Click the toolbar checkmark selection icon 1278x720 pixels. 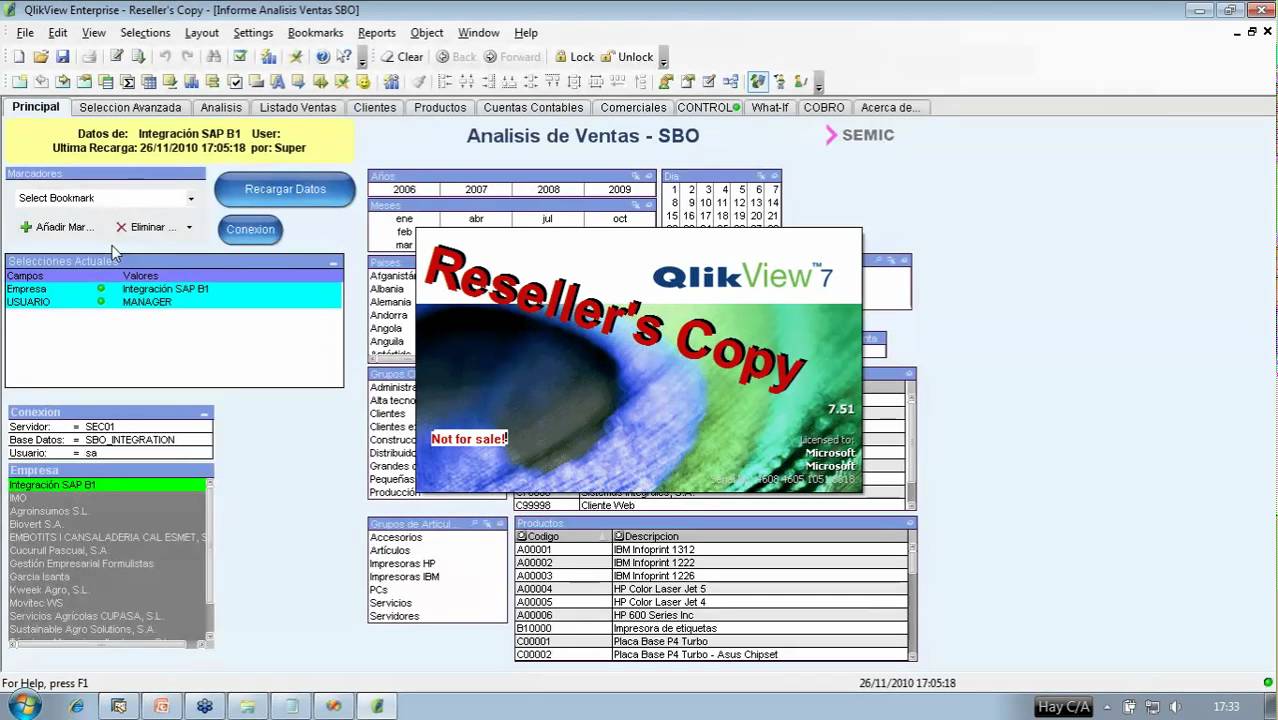tap(240, 57)
